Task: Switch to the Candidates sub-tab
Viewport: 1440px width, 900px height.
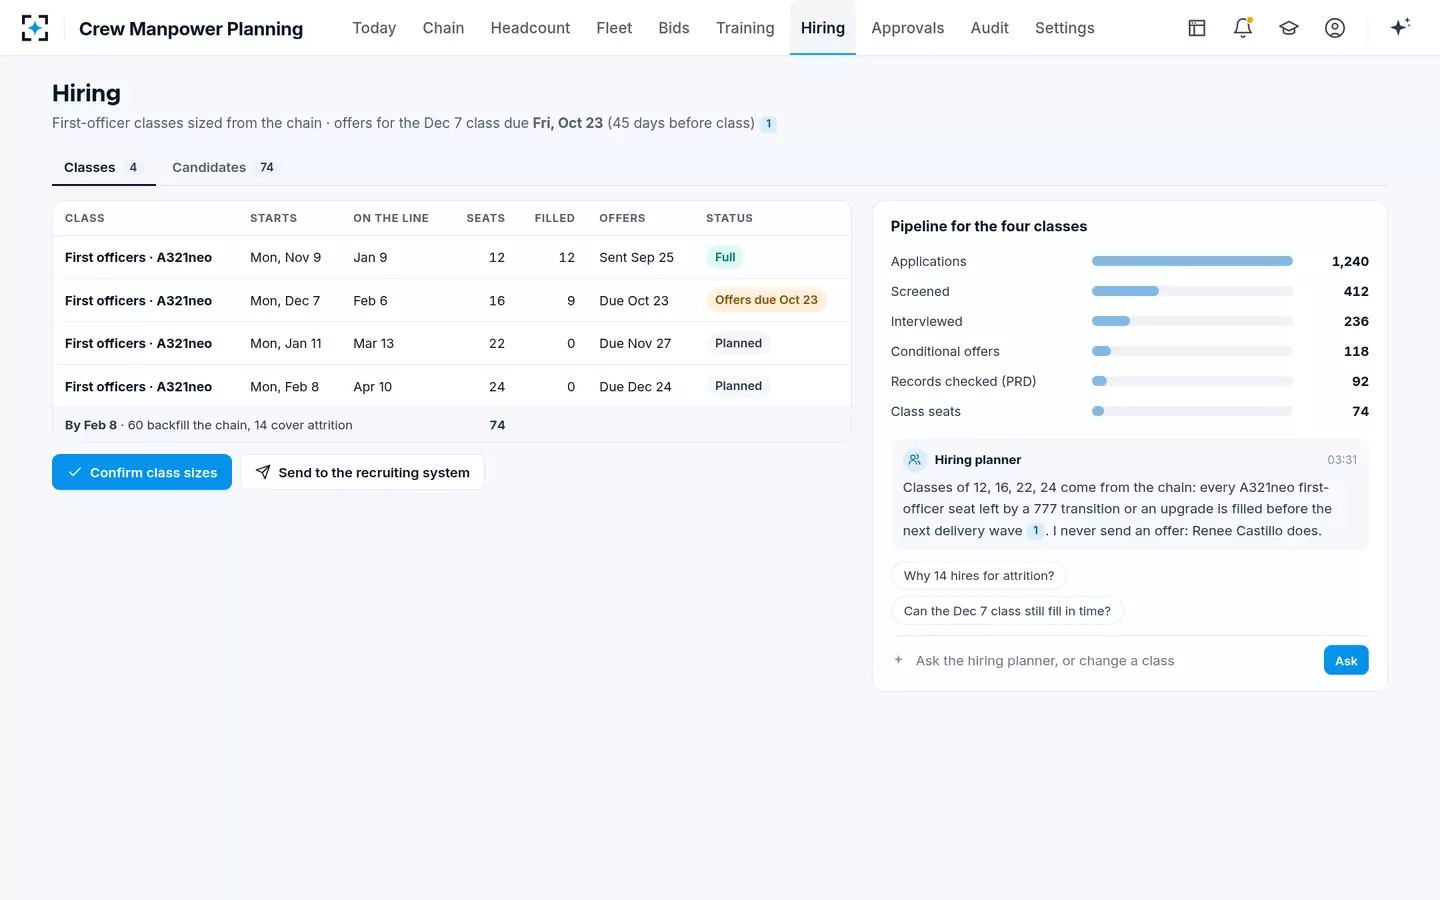Action: click(225, 167)
